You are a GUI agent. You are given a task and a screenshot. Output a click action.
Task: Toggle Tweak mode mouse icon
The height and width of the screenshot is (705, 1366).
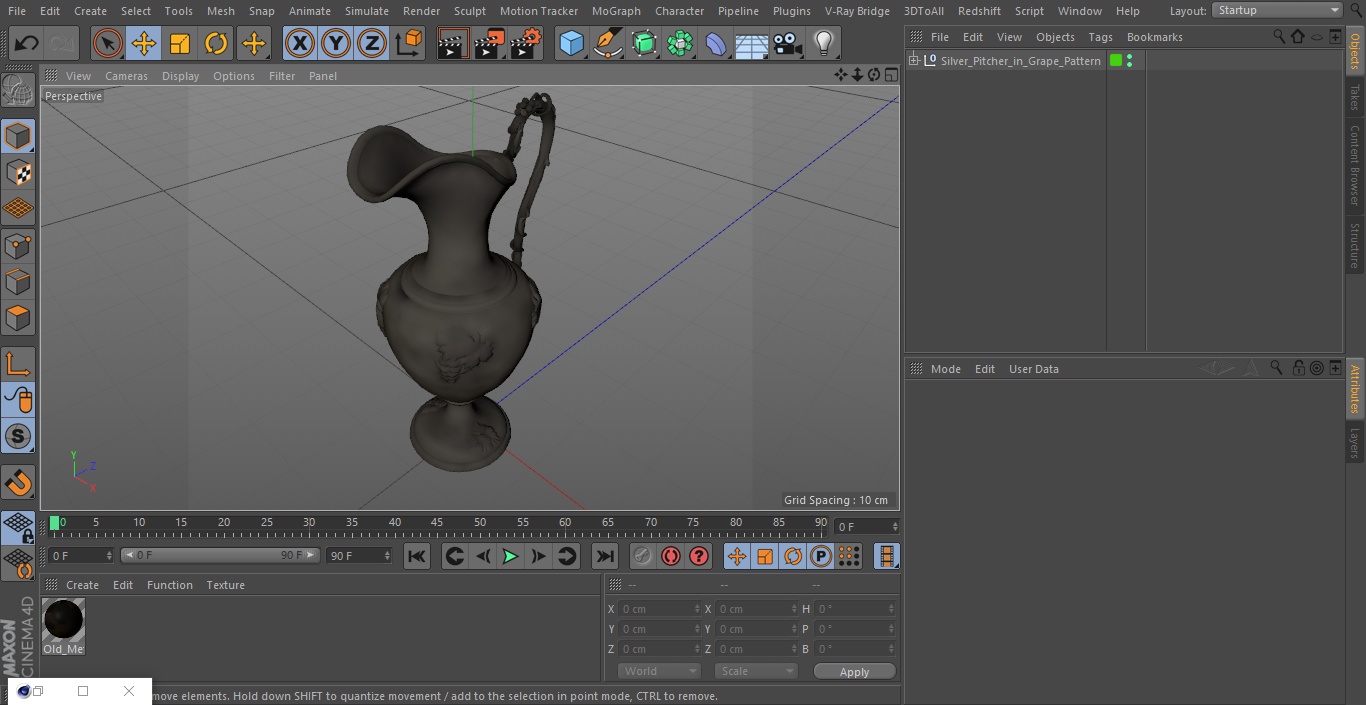[x=18, y=400]
